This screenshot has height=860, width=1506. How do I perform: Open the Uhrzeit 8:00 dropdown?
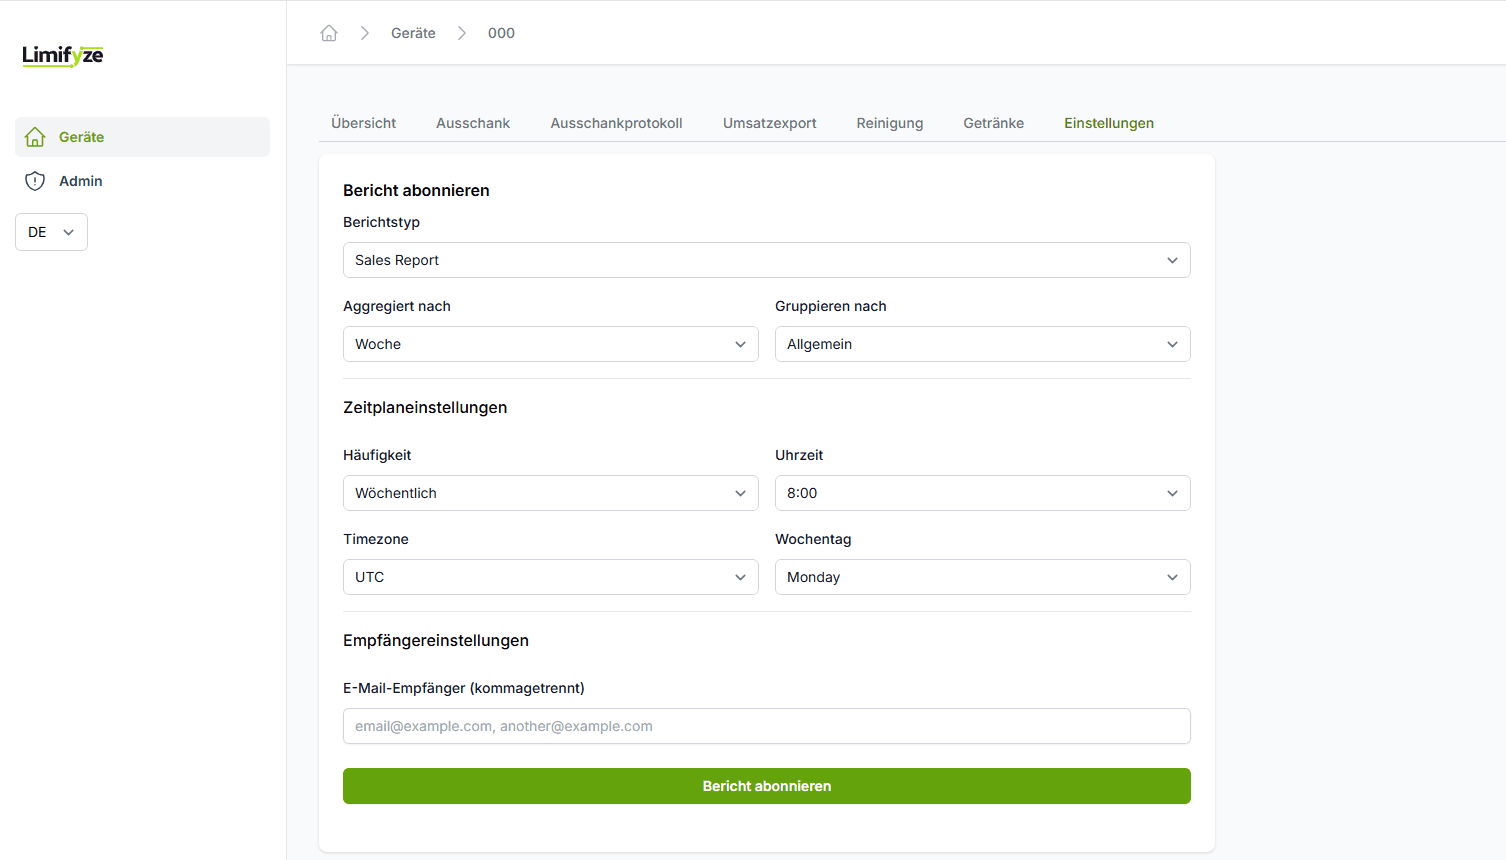click(x=982, y=493)
